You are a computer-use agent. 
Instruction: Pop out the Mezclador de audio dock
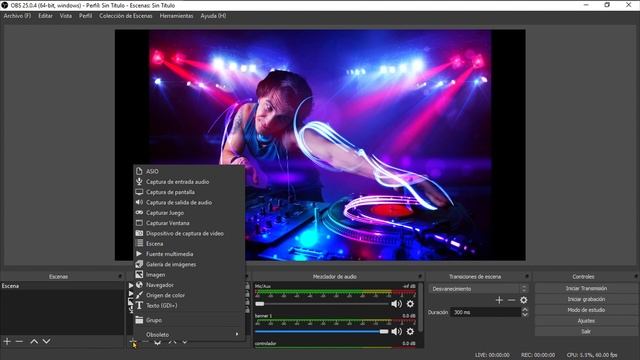coord(420,276)
